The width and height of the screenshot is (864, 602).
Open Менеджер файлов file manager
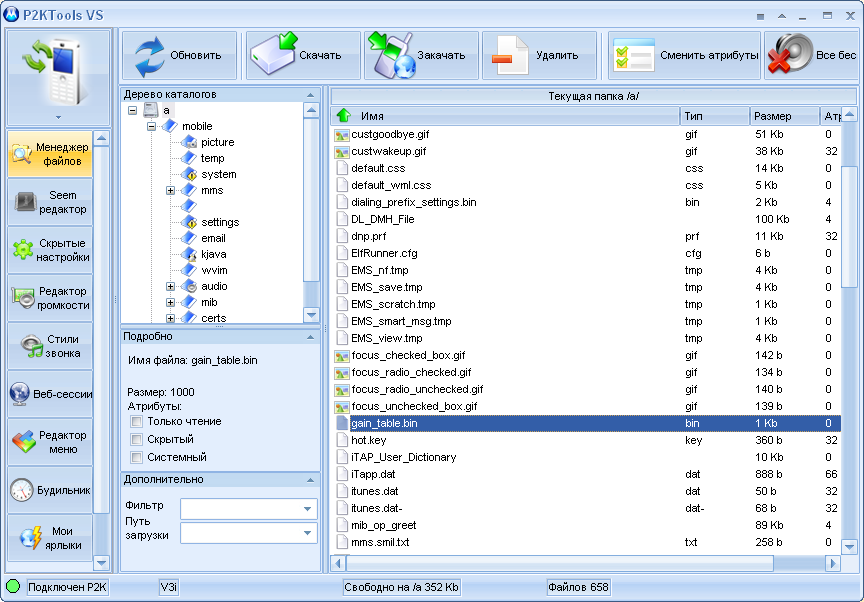coord(50,154)
